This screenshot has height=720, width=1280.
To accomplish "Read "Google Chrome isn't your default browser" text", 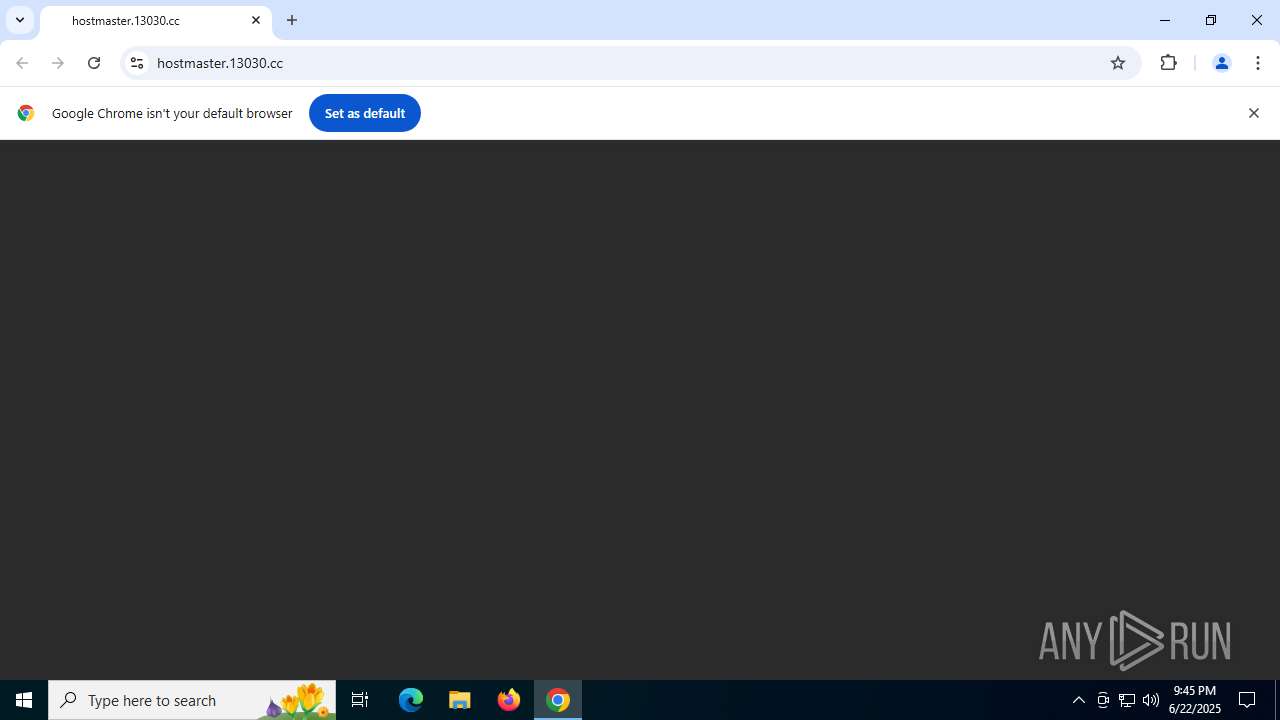I will coord(172,113).
